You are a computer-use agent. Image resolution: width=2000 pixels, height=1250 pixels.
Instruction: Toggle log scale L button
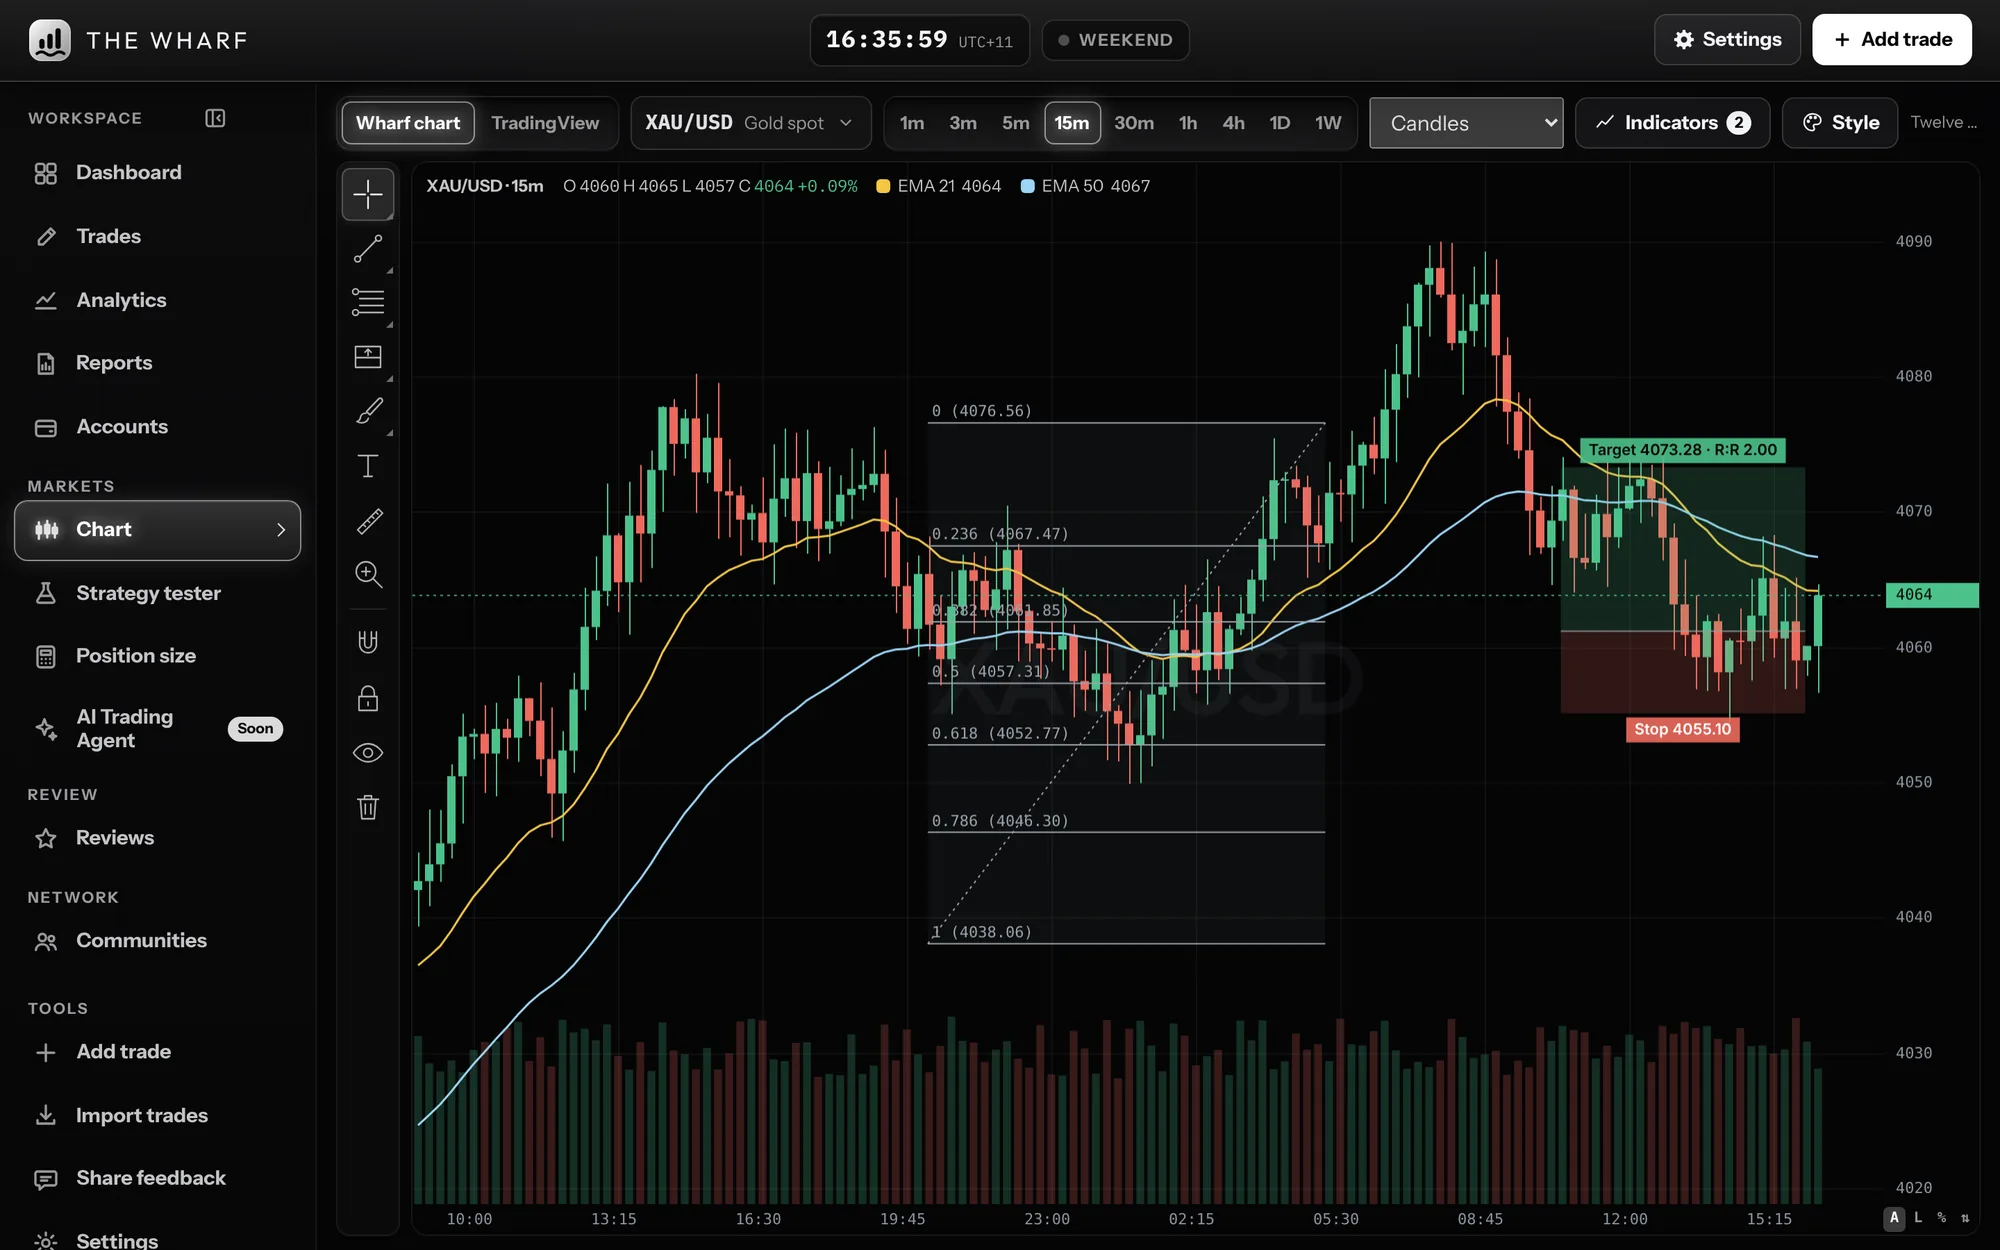tap(1918, 1218)
